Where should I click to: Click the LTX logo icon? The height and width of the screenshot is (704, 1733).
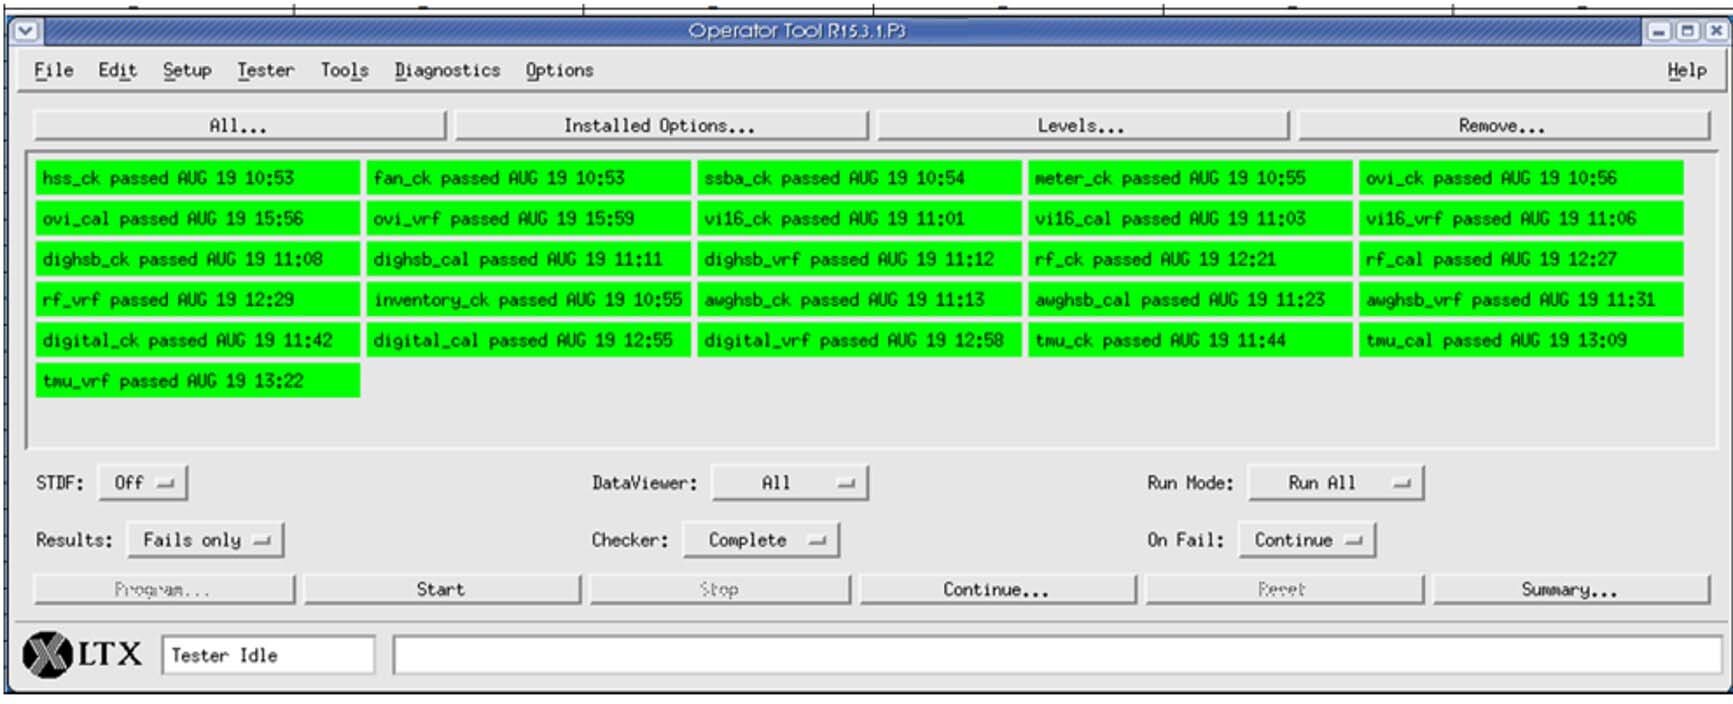(x=48, y=655)
